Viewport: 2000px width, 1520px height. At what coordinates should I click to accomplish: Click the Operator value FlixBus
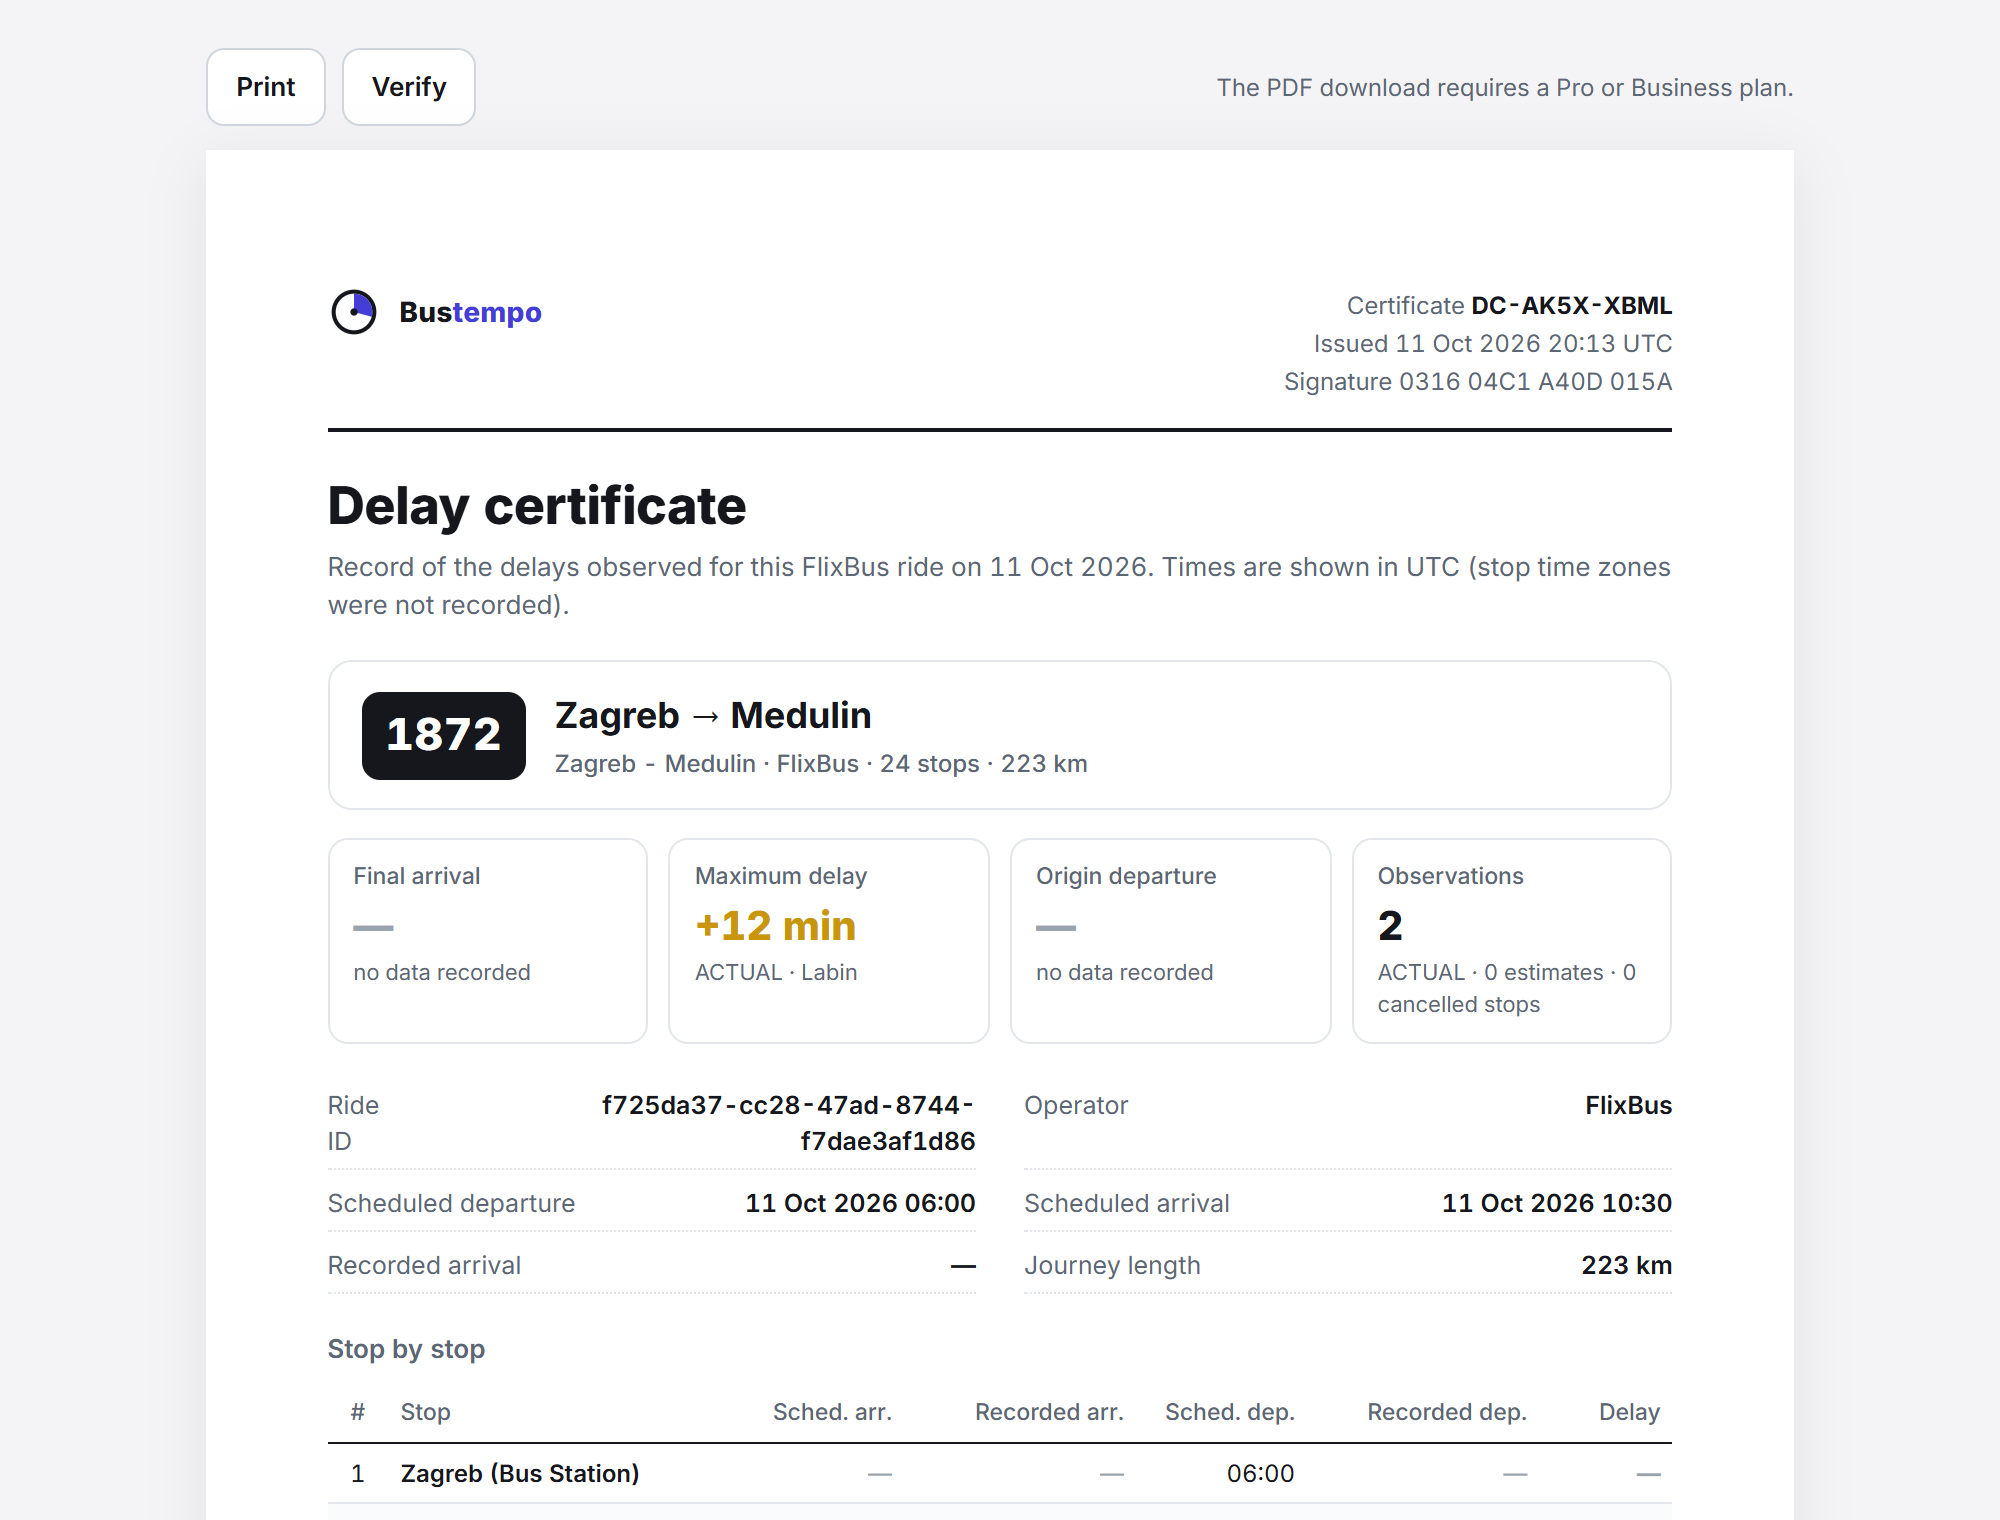tap(1628, 1105)
